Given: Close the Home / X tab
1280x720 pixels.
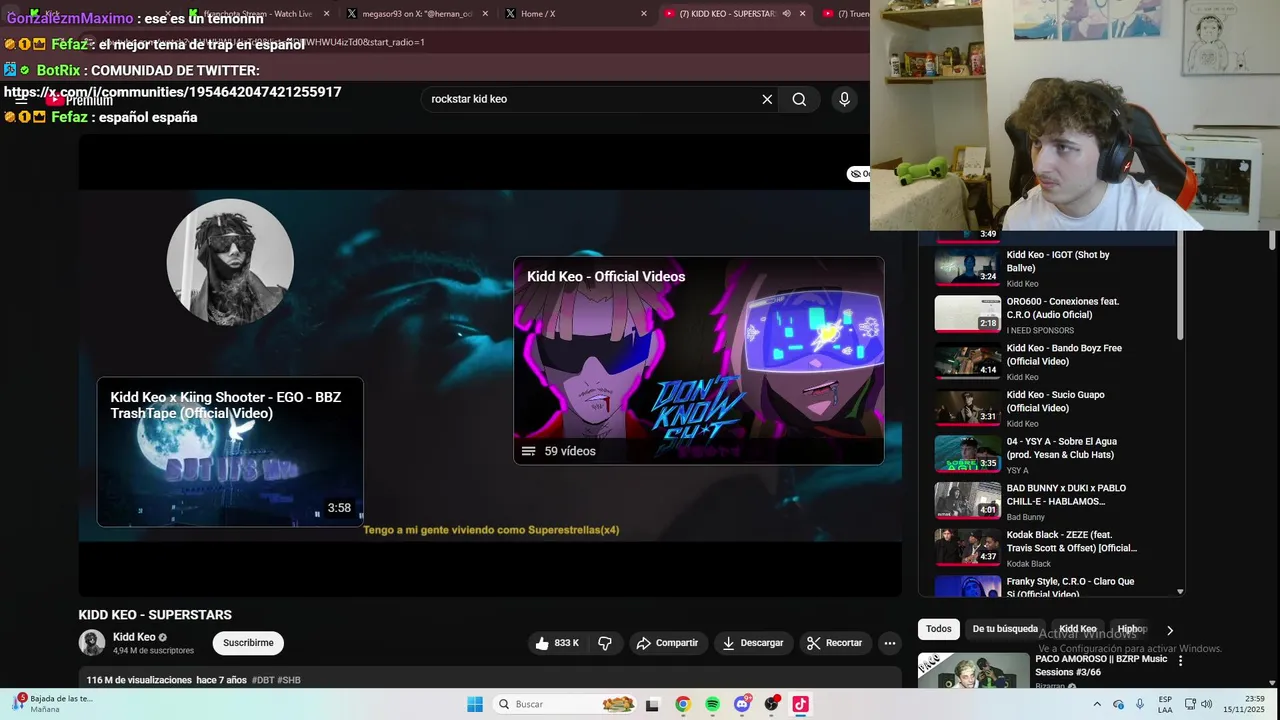Looking at the screenshot, I should [x=644, y=14].
